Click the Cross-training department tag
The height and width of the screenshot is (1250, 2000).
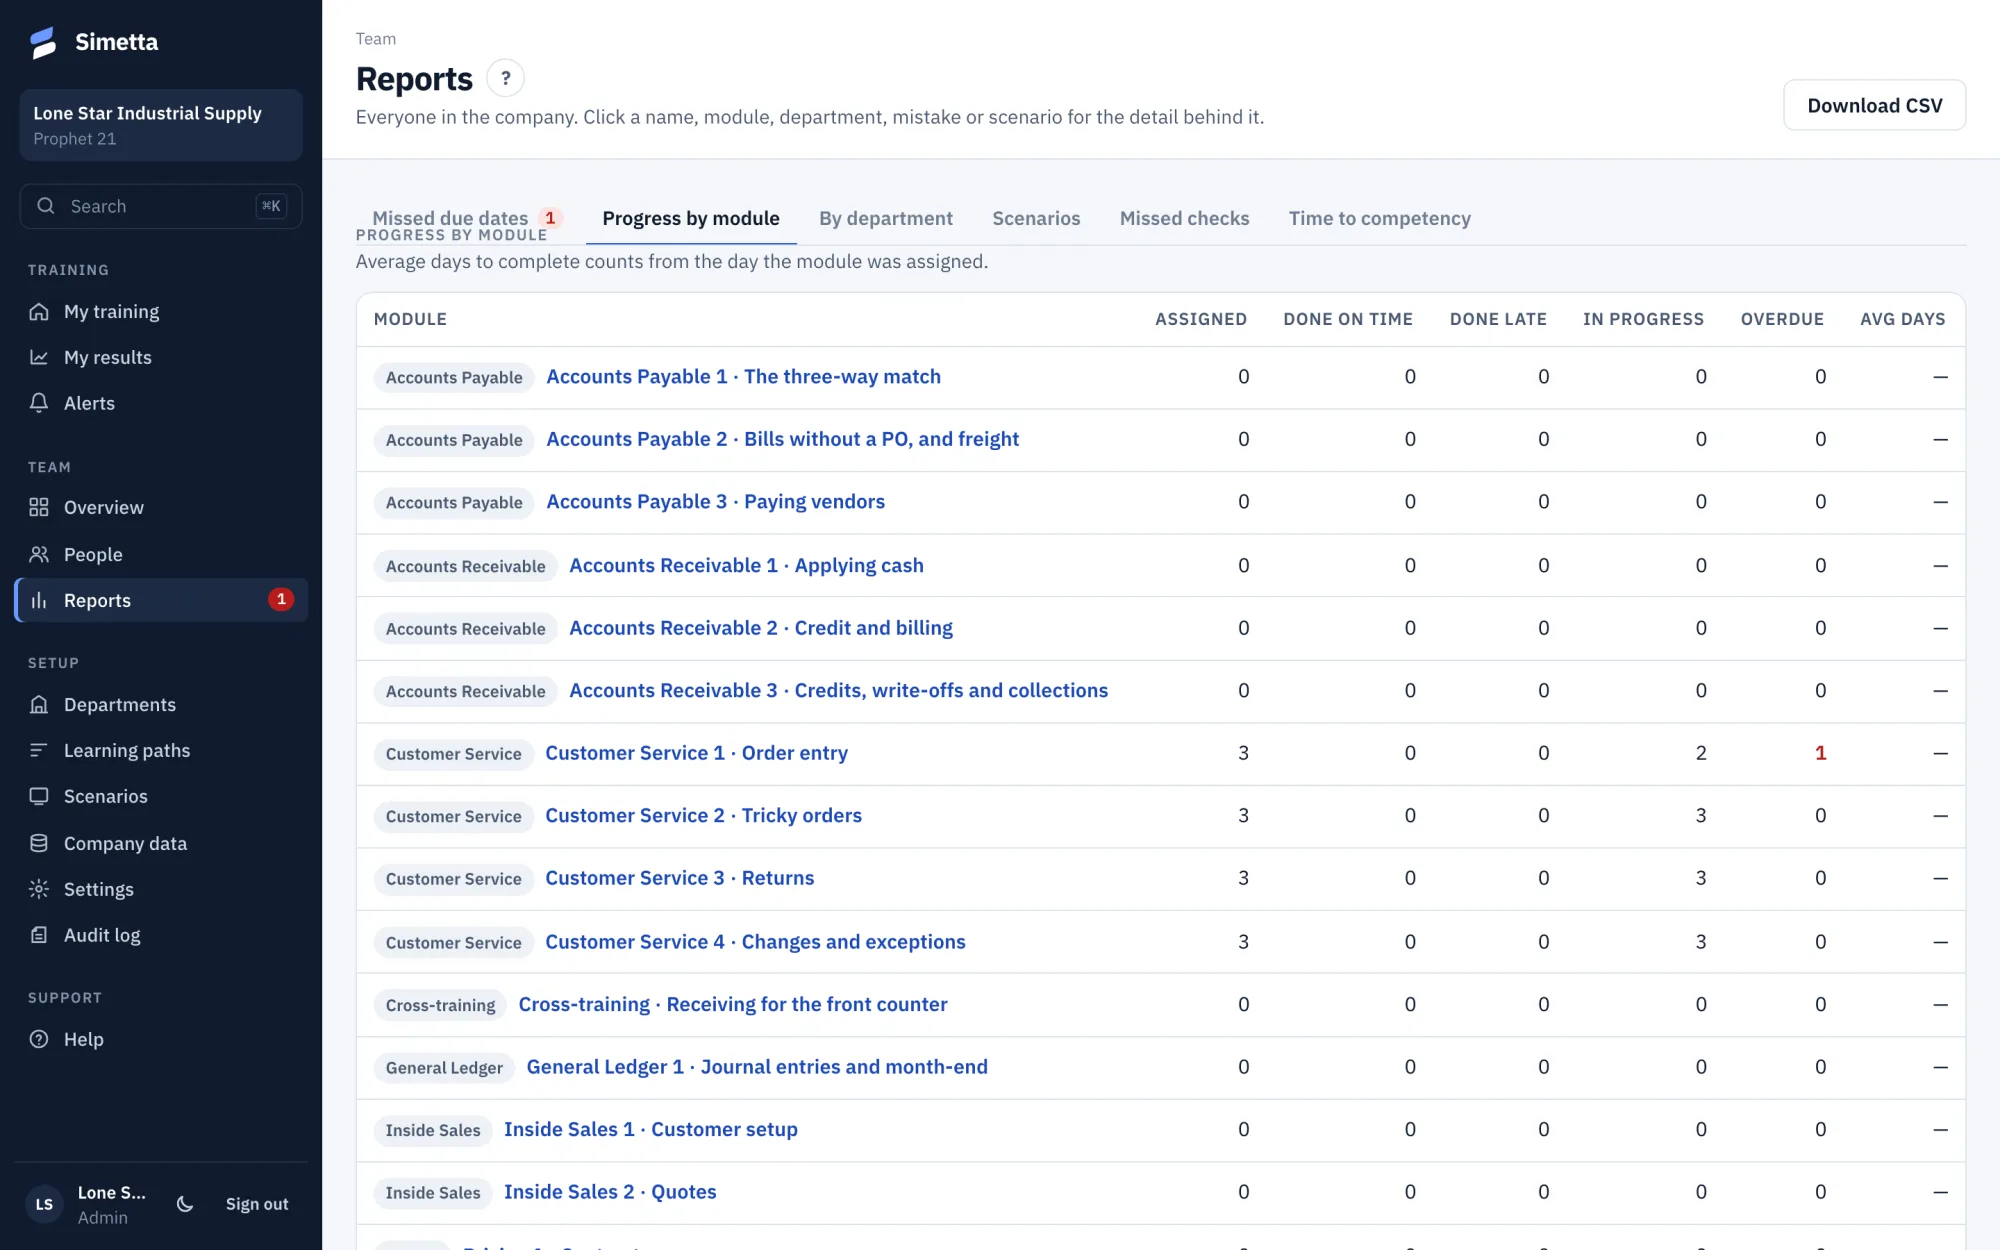[440, 1005]
